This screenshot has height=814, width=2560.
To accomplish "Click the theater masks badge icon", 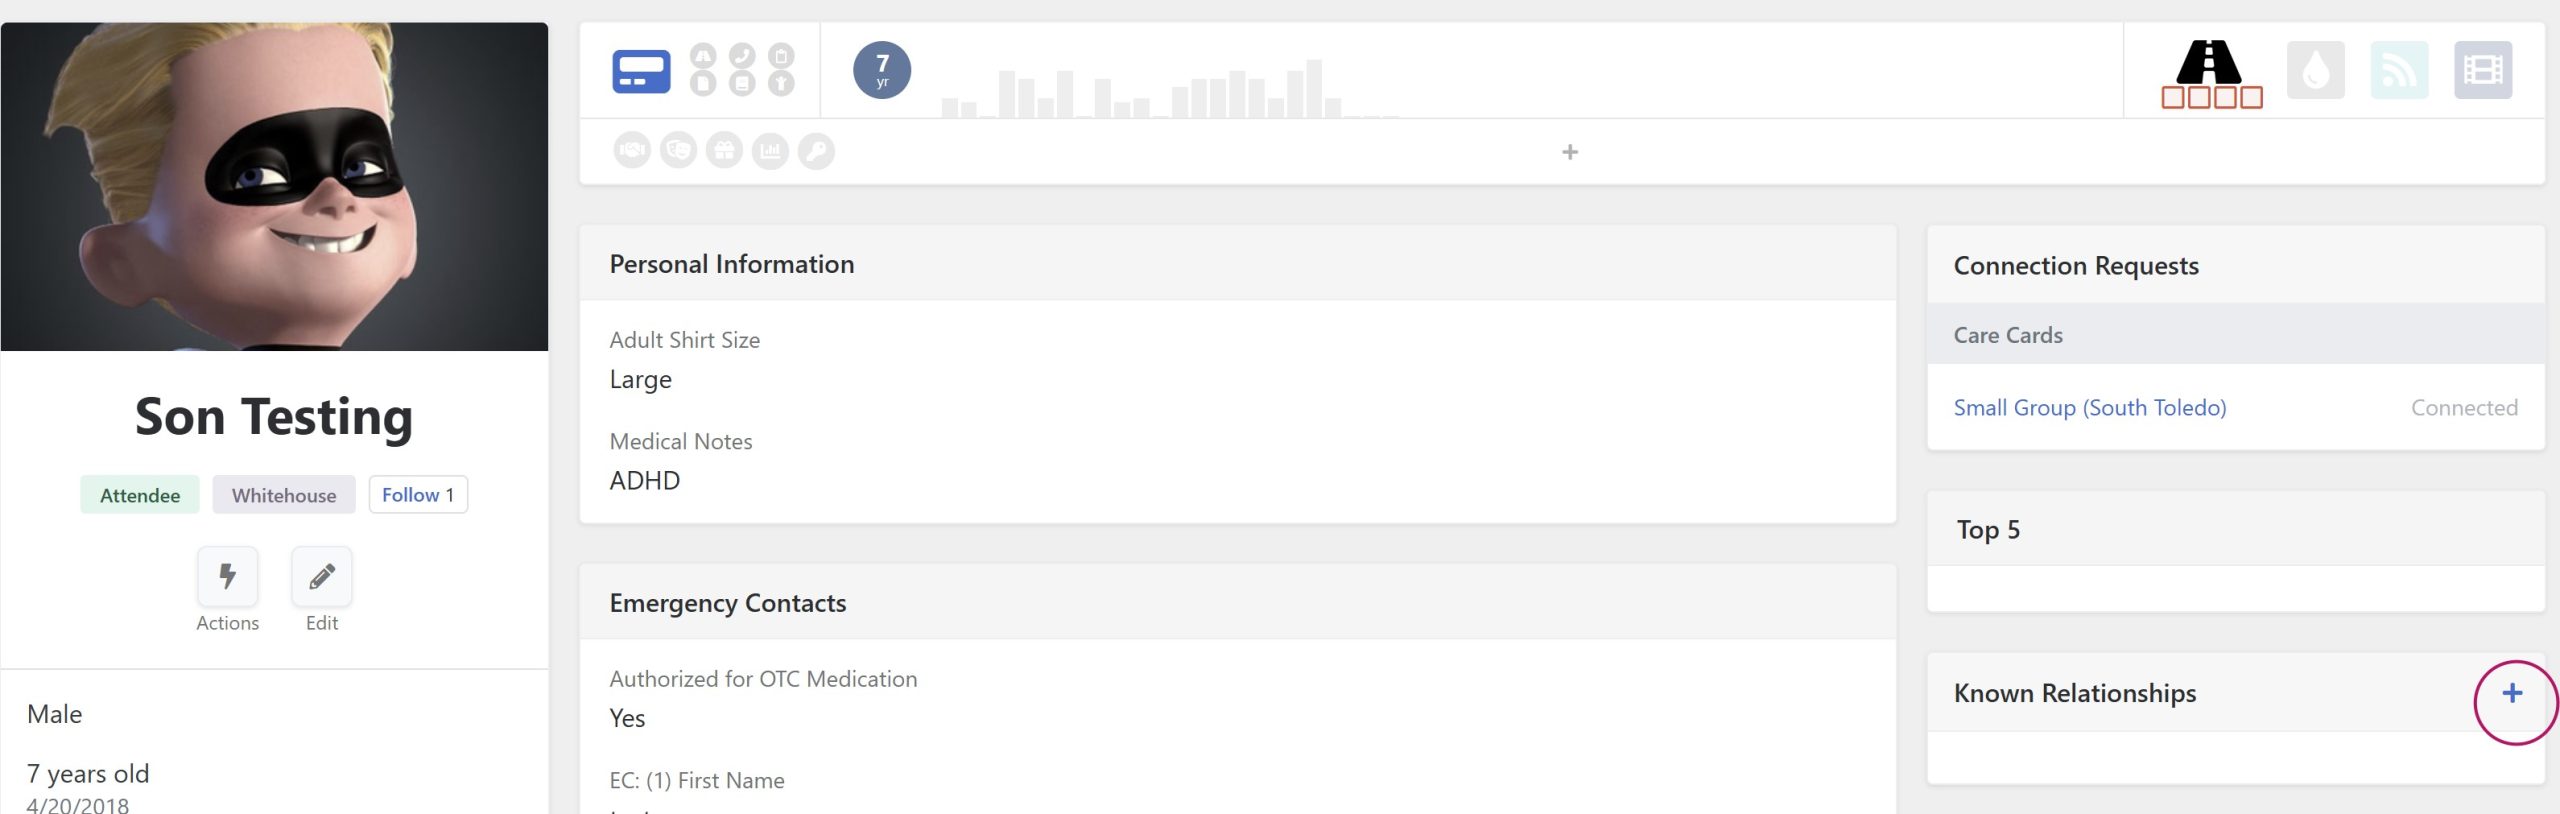I will point(678,151).
